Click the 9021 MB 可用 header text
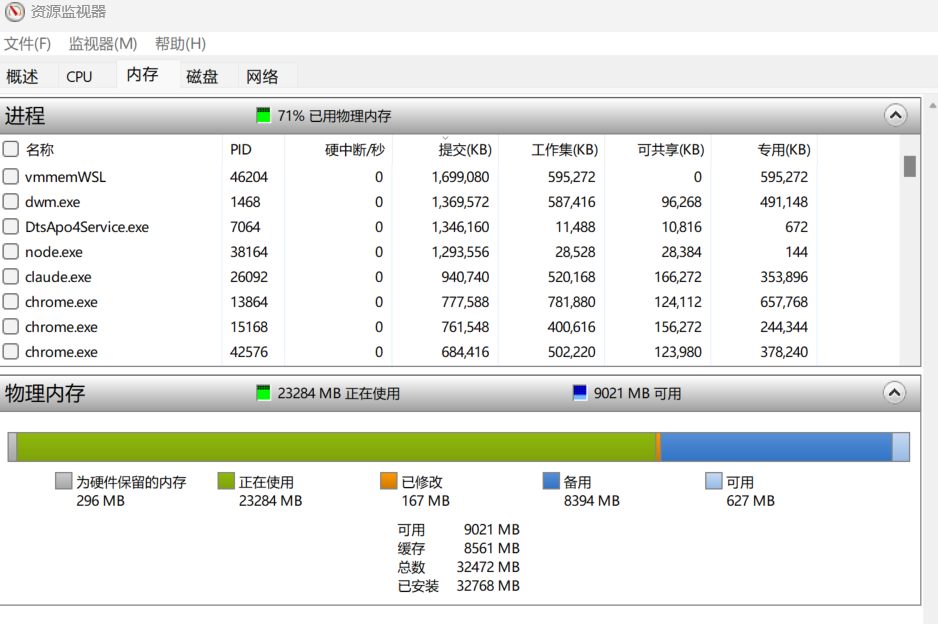The image size is (938, 624). pos(637,394)
